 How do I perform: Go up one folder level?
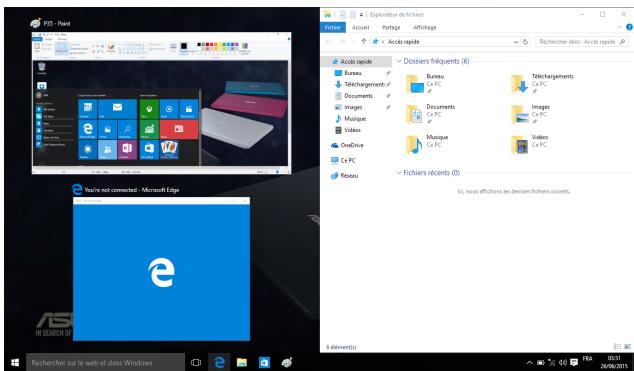pos(363,41)
